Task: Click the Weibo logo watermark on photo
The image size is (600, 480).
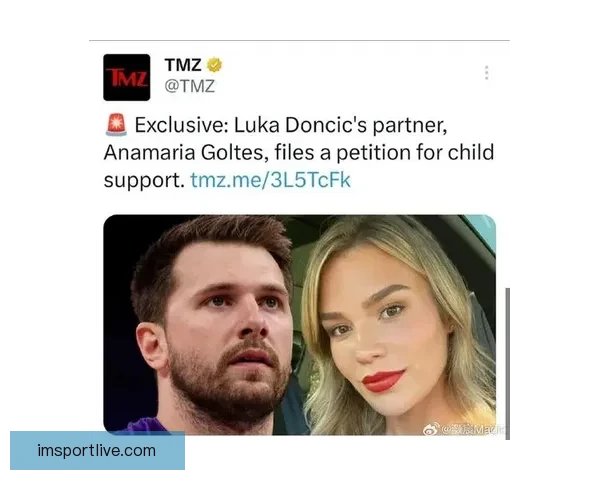Action: pos(431,428)
